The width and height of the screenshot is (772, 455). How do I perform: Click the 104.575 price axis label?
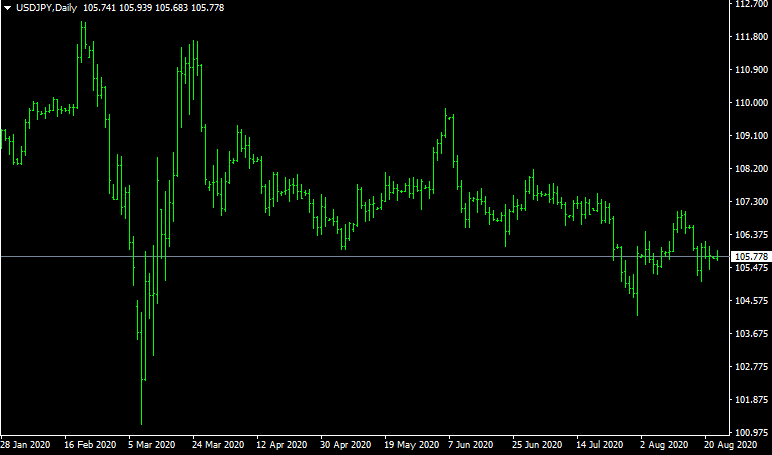[751, 300]
